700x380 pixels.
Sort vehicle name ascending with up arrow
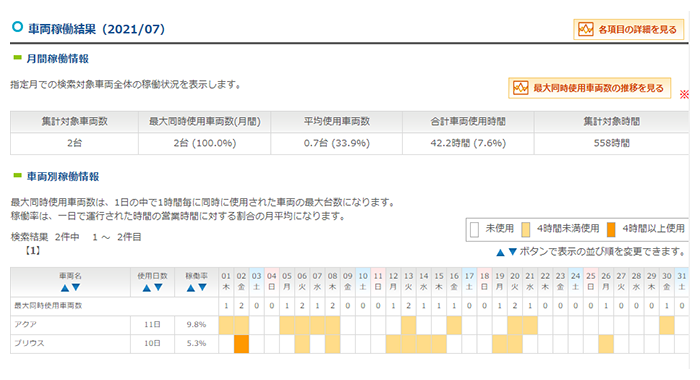point(65,288)
